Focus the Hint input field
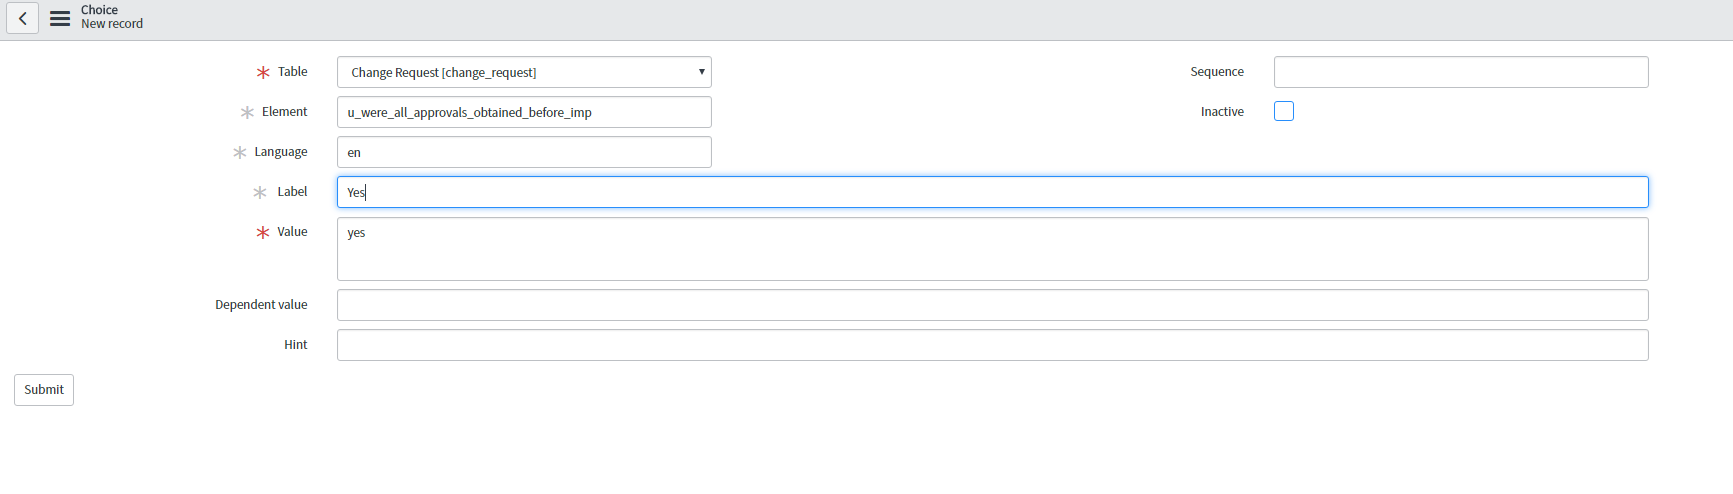1733x494 pixels. click(992, 345)
